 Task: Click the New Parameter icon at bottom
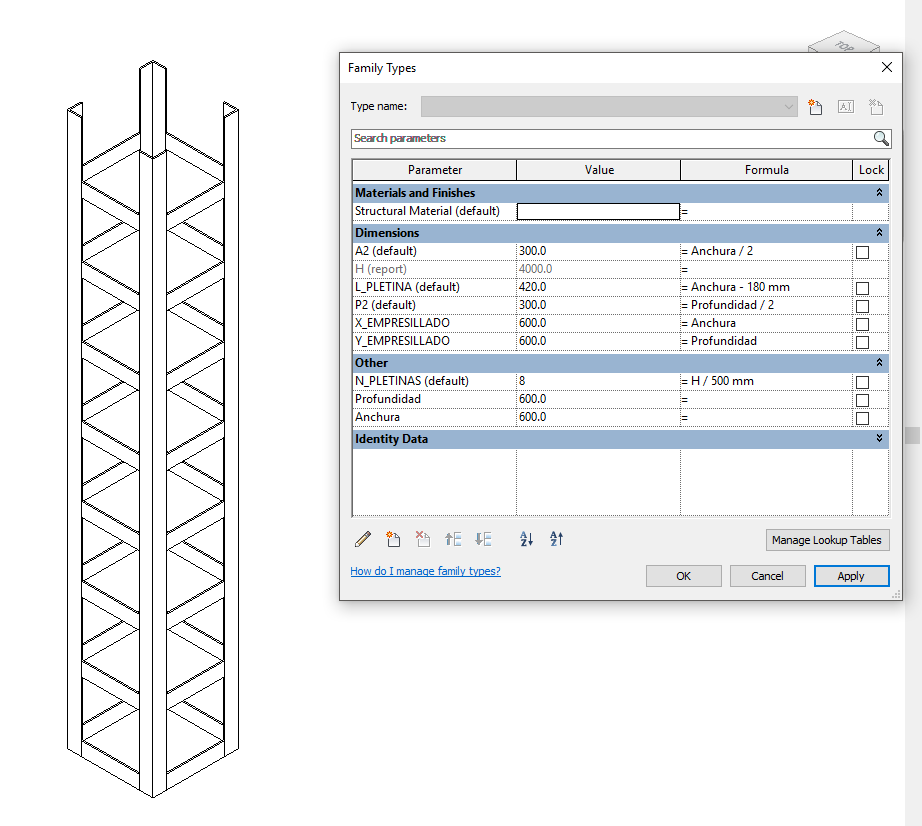pyautogui.click(x=393, y=539)
